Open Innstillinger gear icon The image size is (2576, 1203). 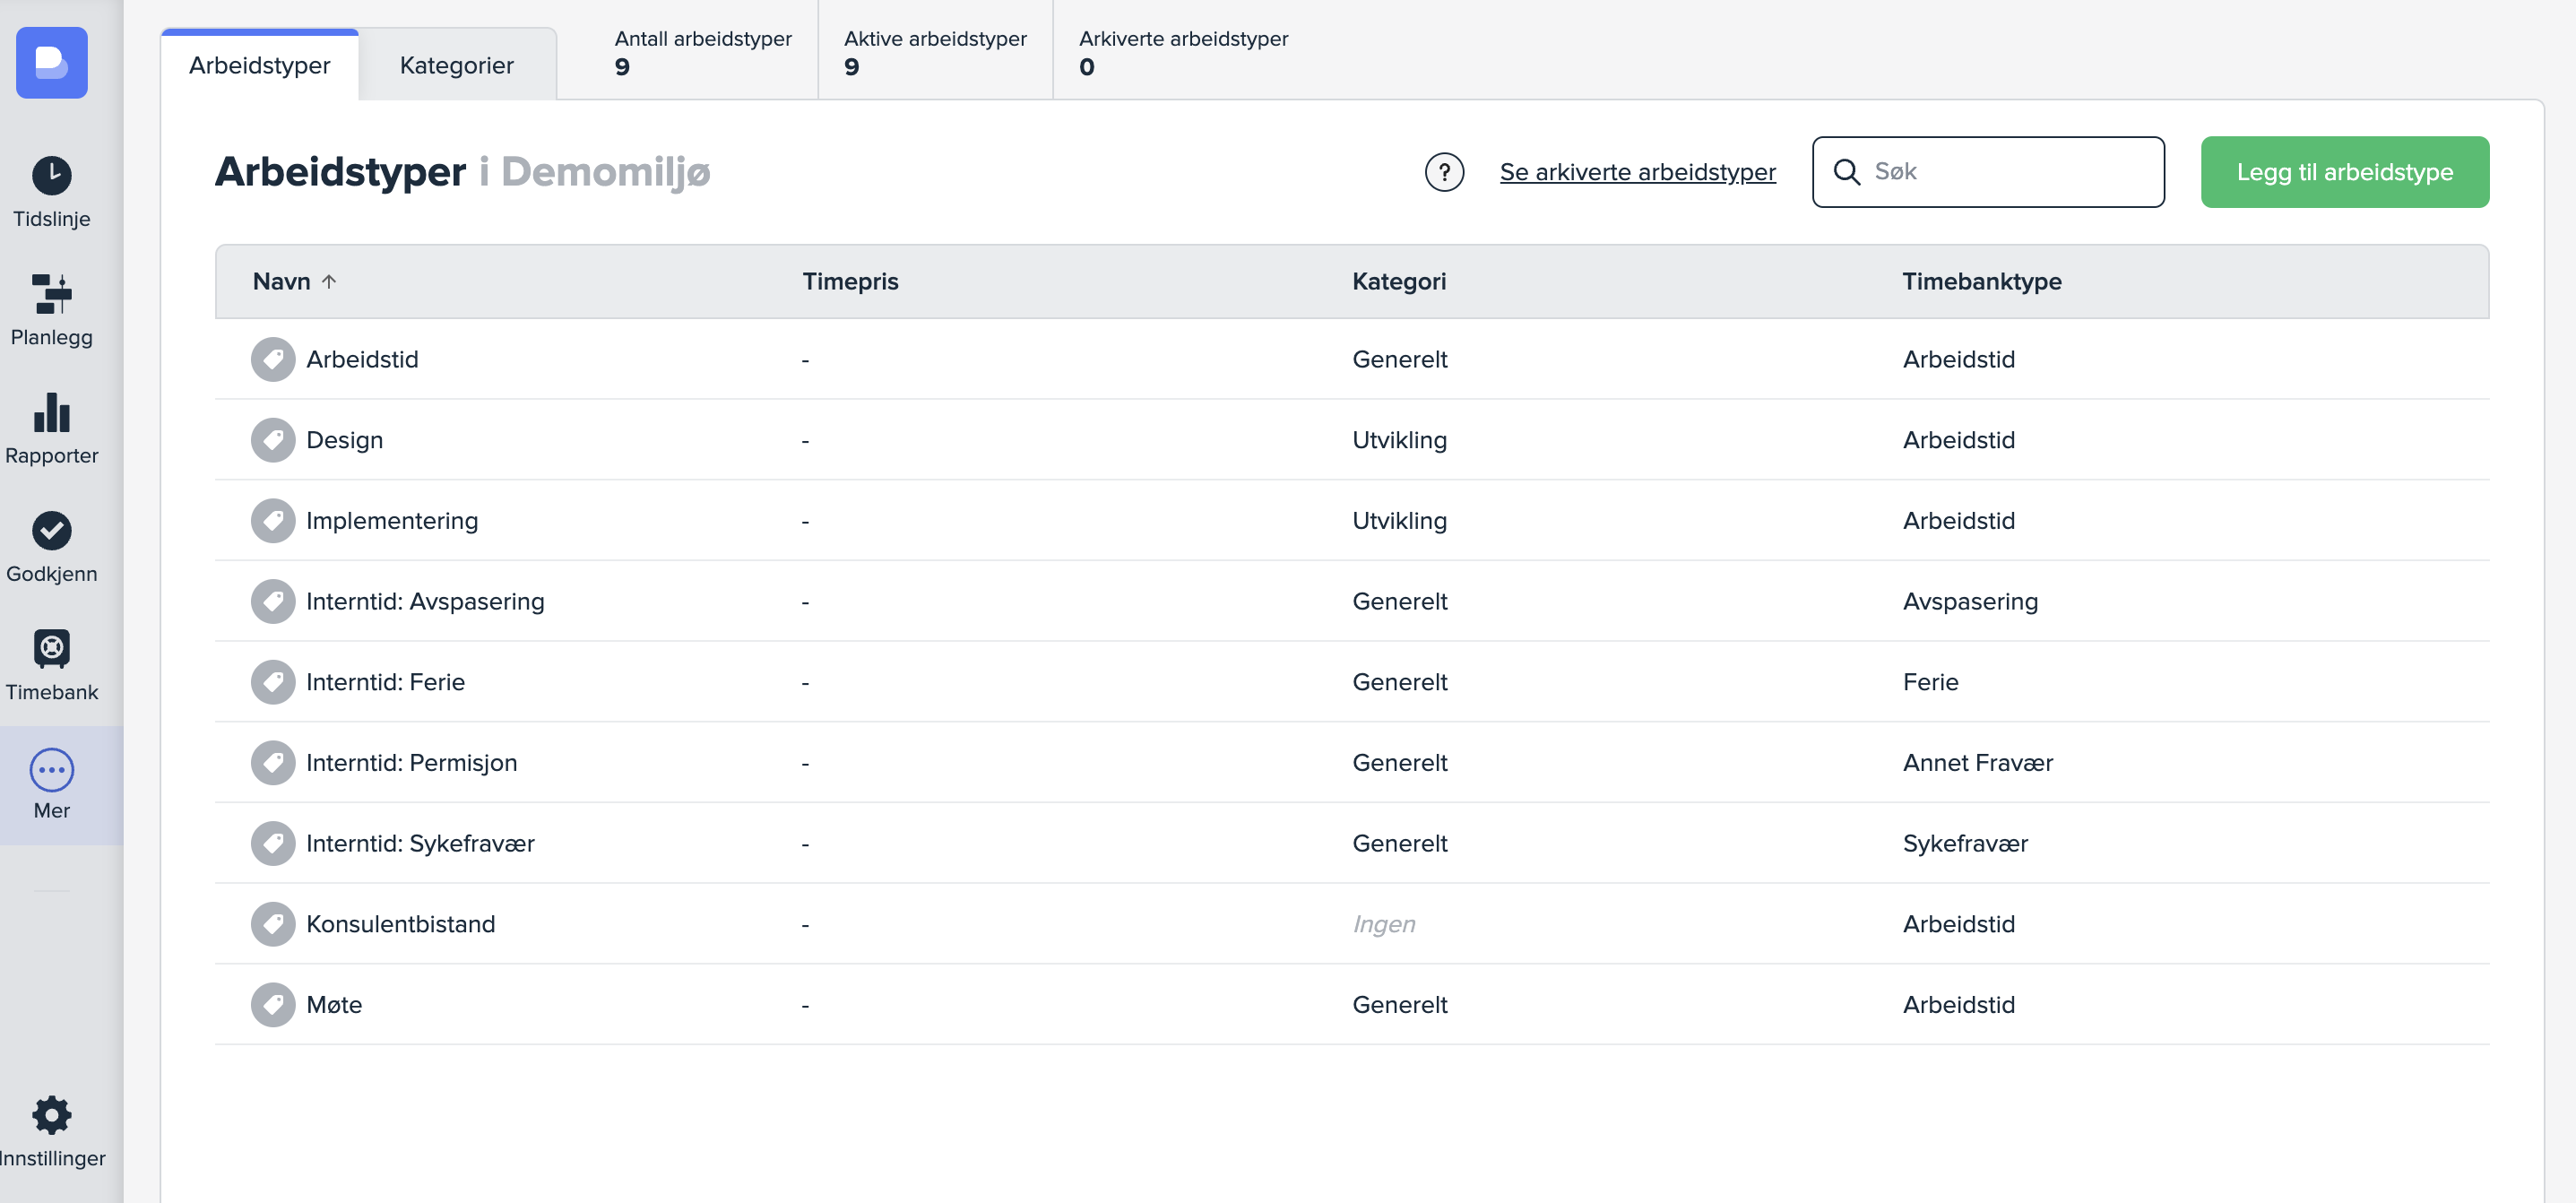pos(51,1115)
